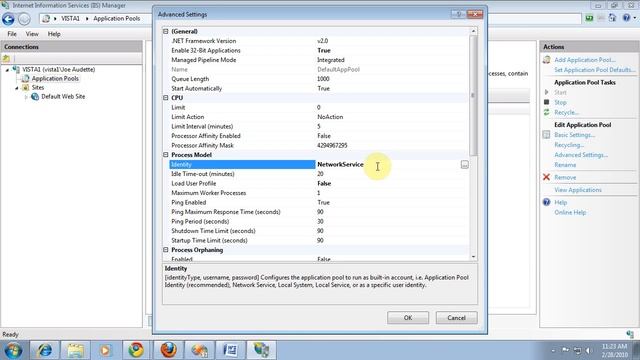The height and width of the screenshot is (360, 640).
Task: Collapse the Sites tree node
Action: (17, 88)
